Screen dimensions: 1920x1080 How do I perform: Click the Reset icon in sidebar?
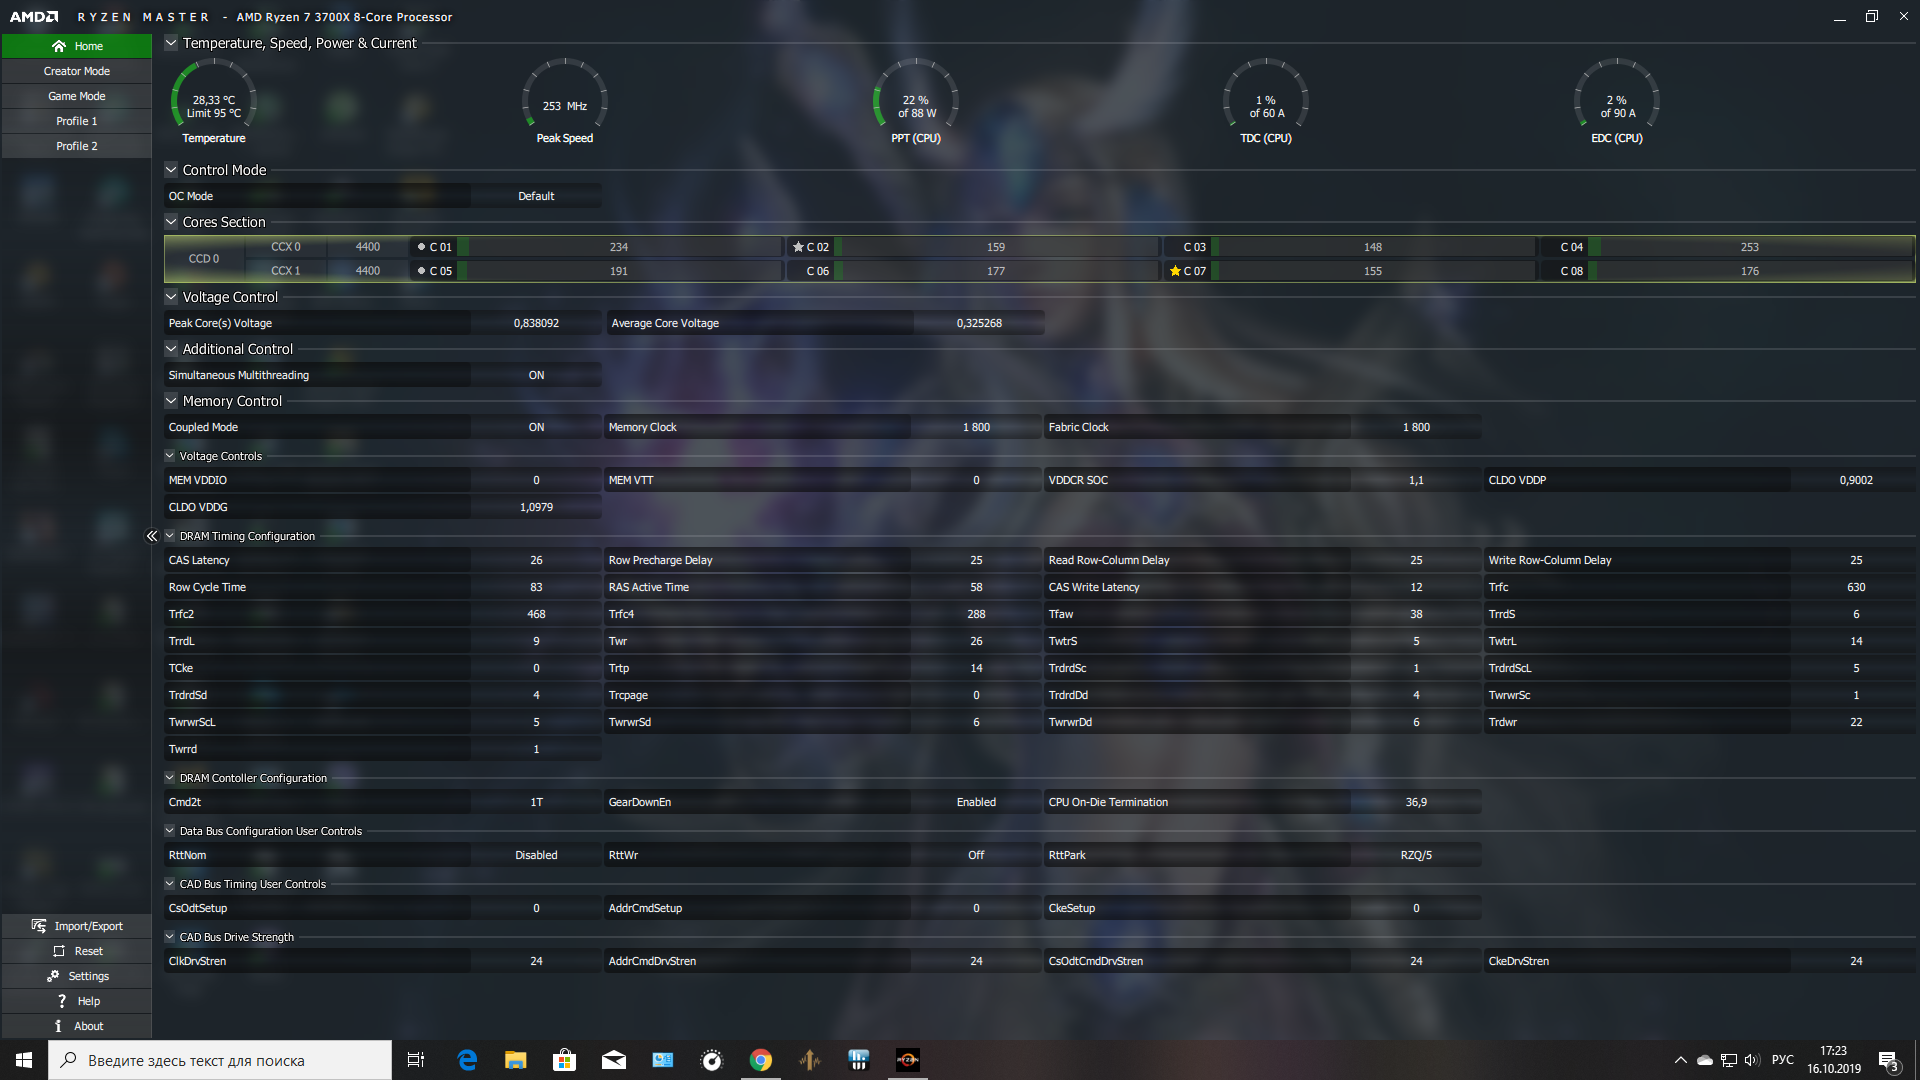tap(59, 951)
